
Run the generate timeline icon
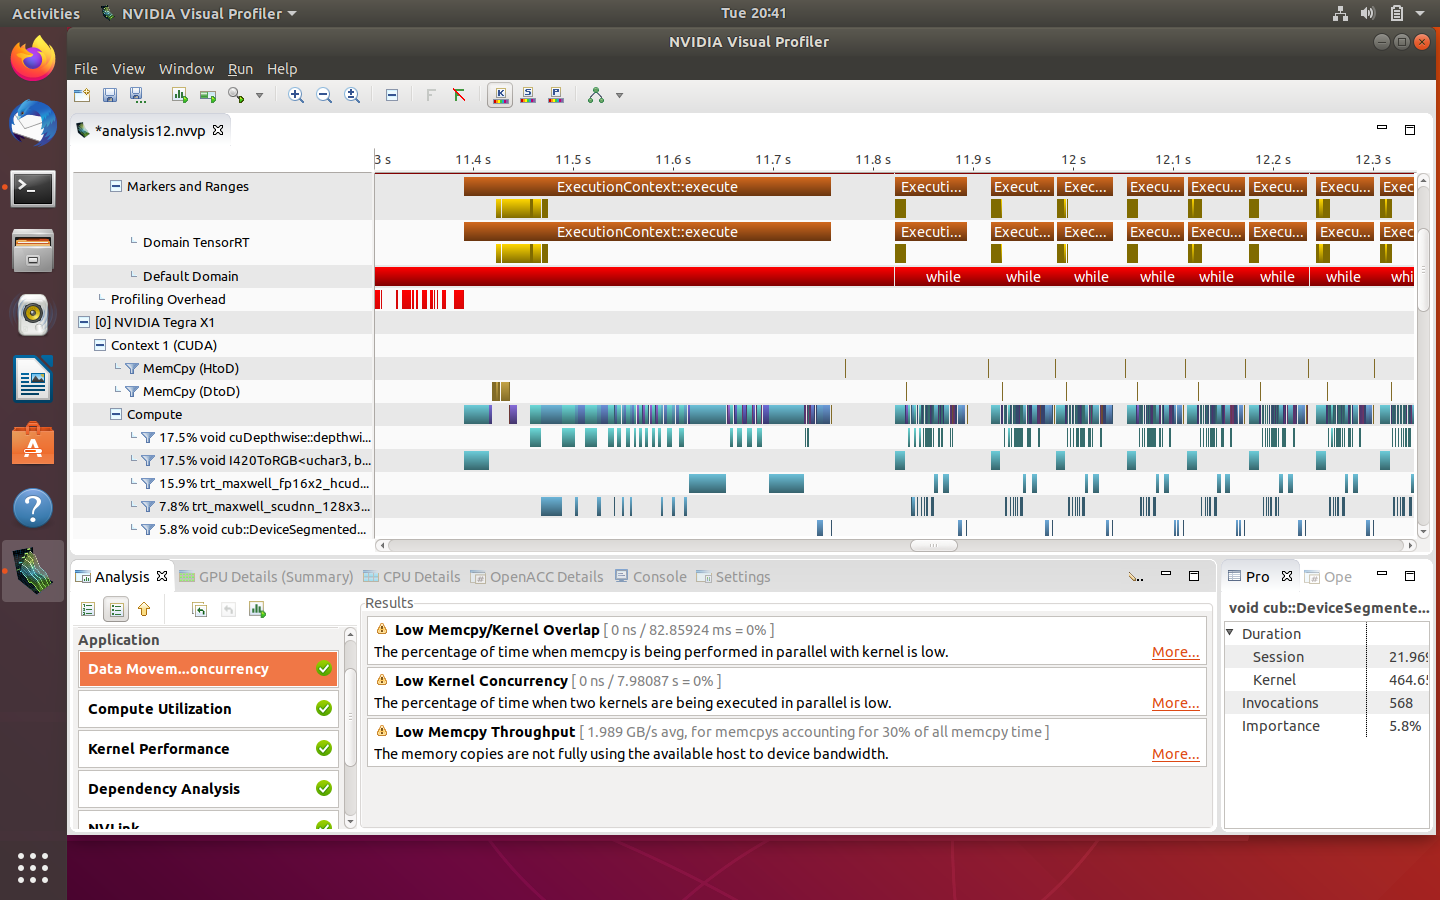tap(180, 95)
